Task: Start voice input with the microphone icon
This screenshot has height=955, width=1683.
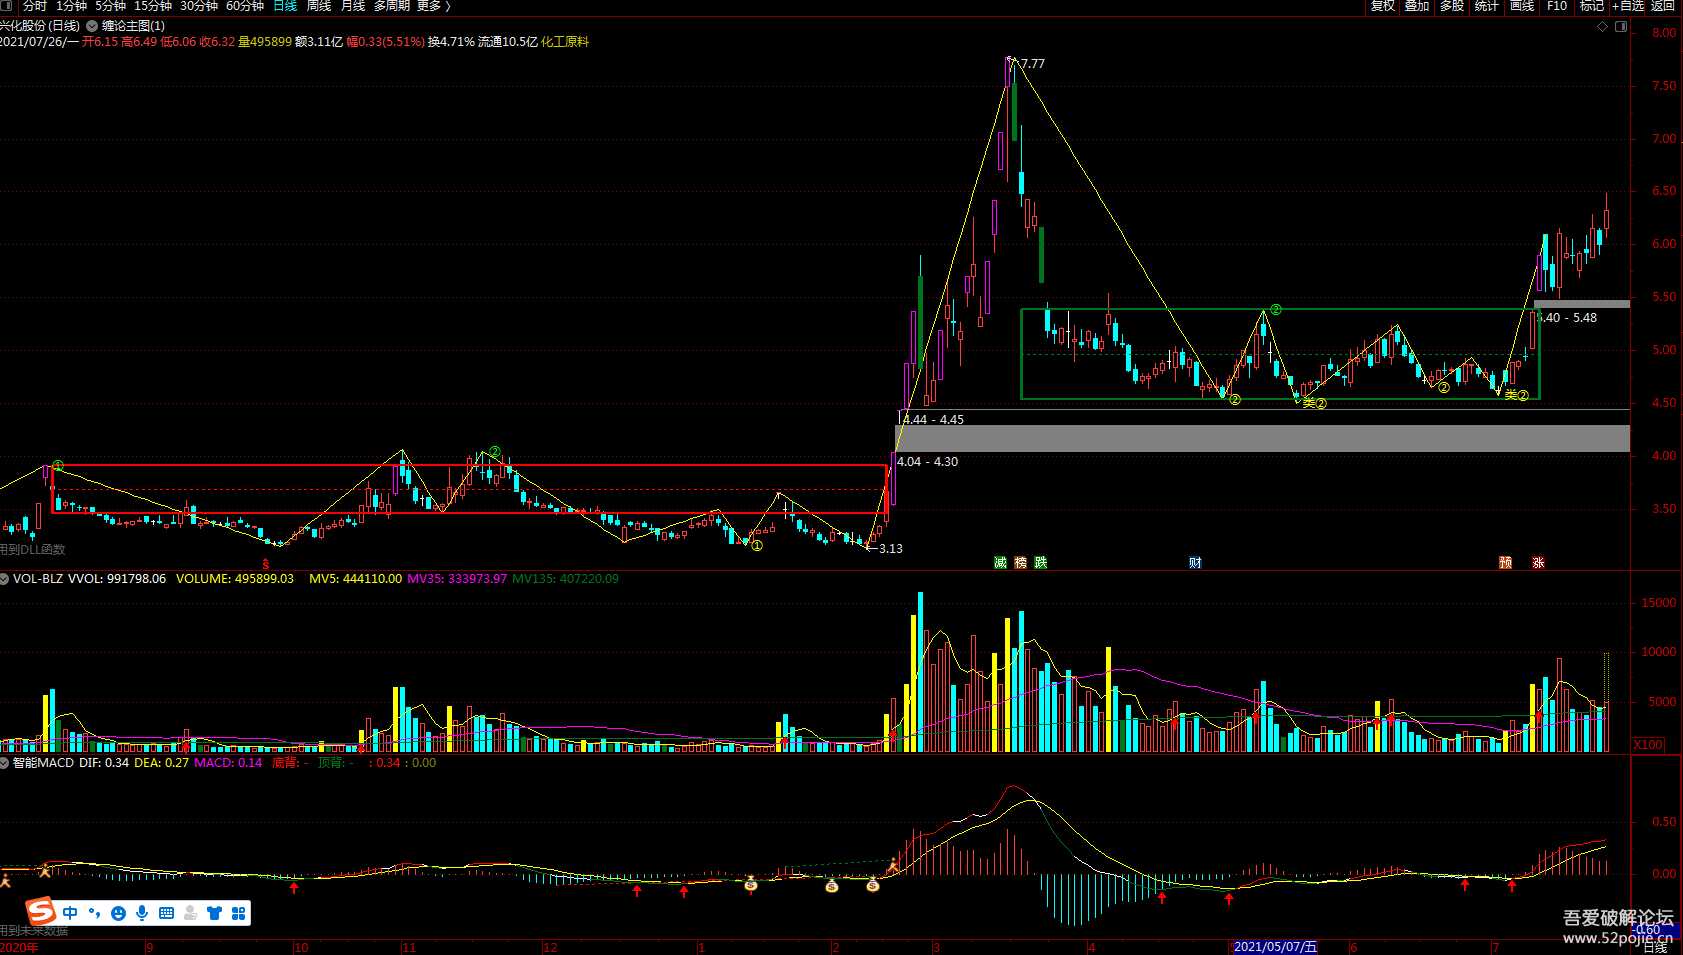Action: (x=142, y=913)
